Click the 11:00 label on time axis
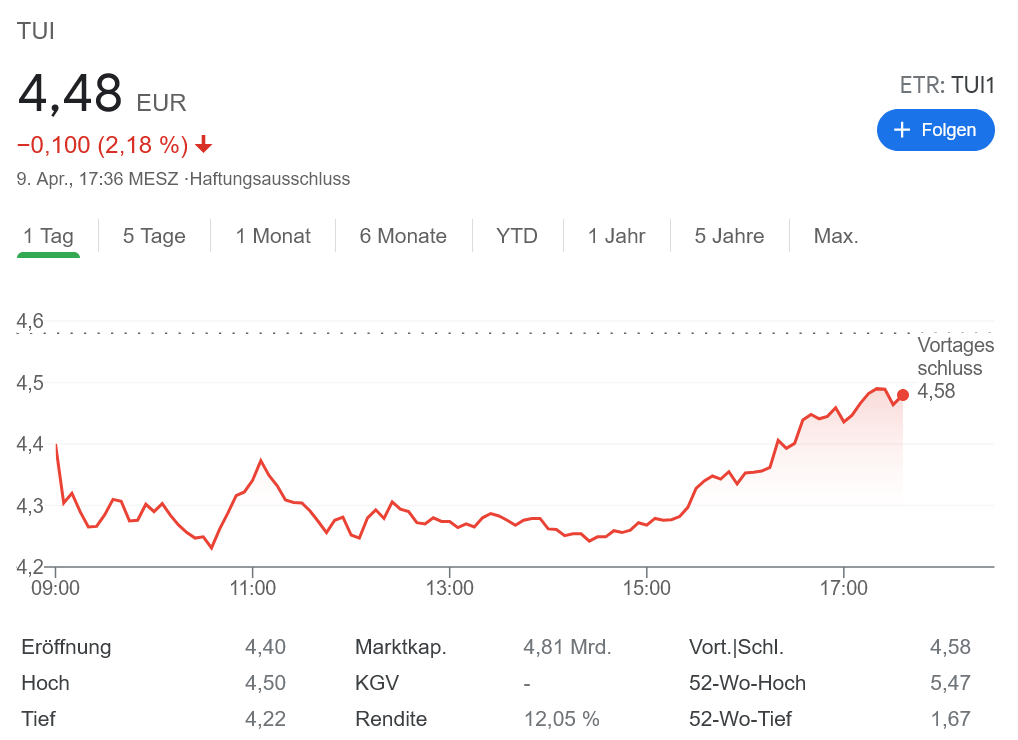 (x=253, y=588)
